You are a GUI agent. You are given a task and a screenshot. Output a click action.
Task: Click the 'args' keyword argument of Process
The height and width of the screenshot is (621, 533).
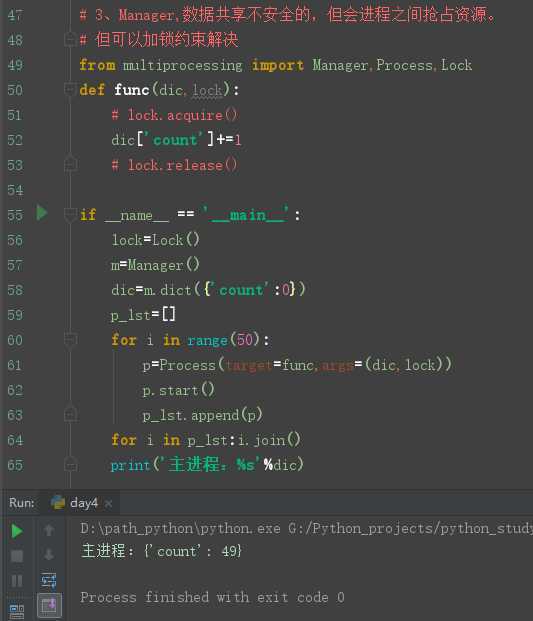point(337,366)
